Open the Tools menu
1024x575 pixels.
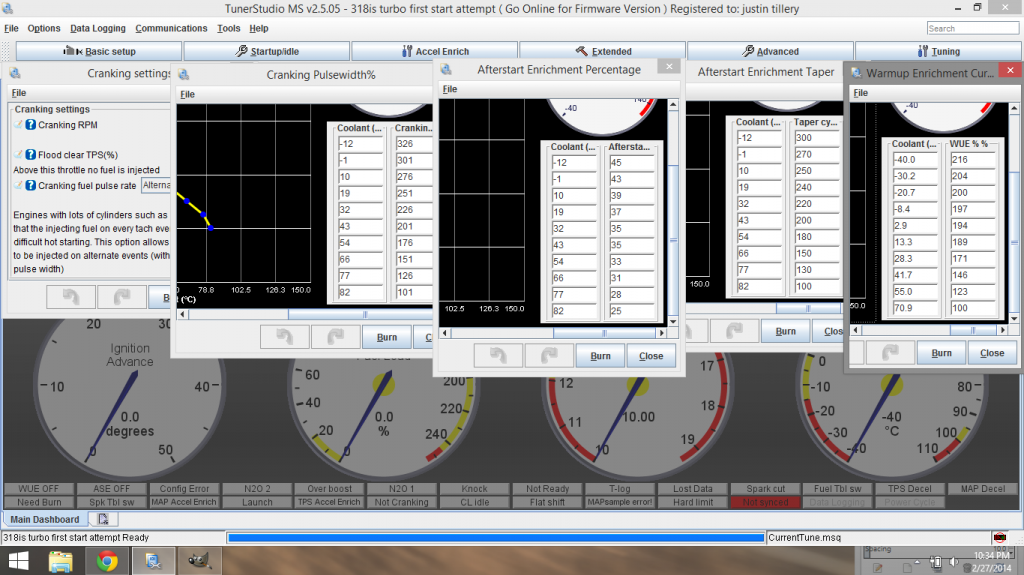point(229,28)
